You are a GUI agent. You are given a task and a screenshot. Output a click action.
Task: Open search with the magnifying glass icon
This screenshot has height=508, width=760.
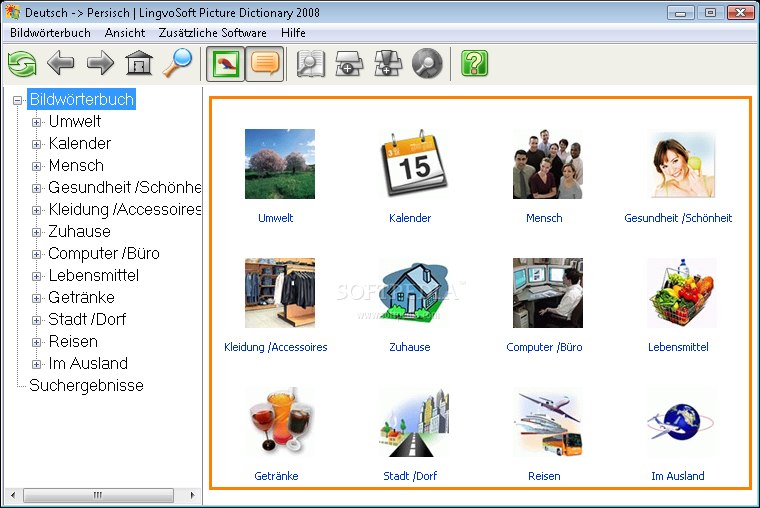pos(177,63)
